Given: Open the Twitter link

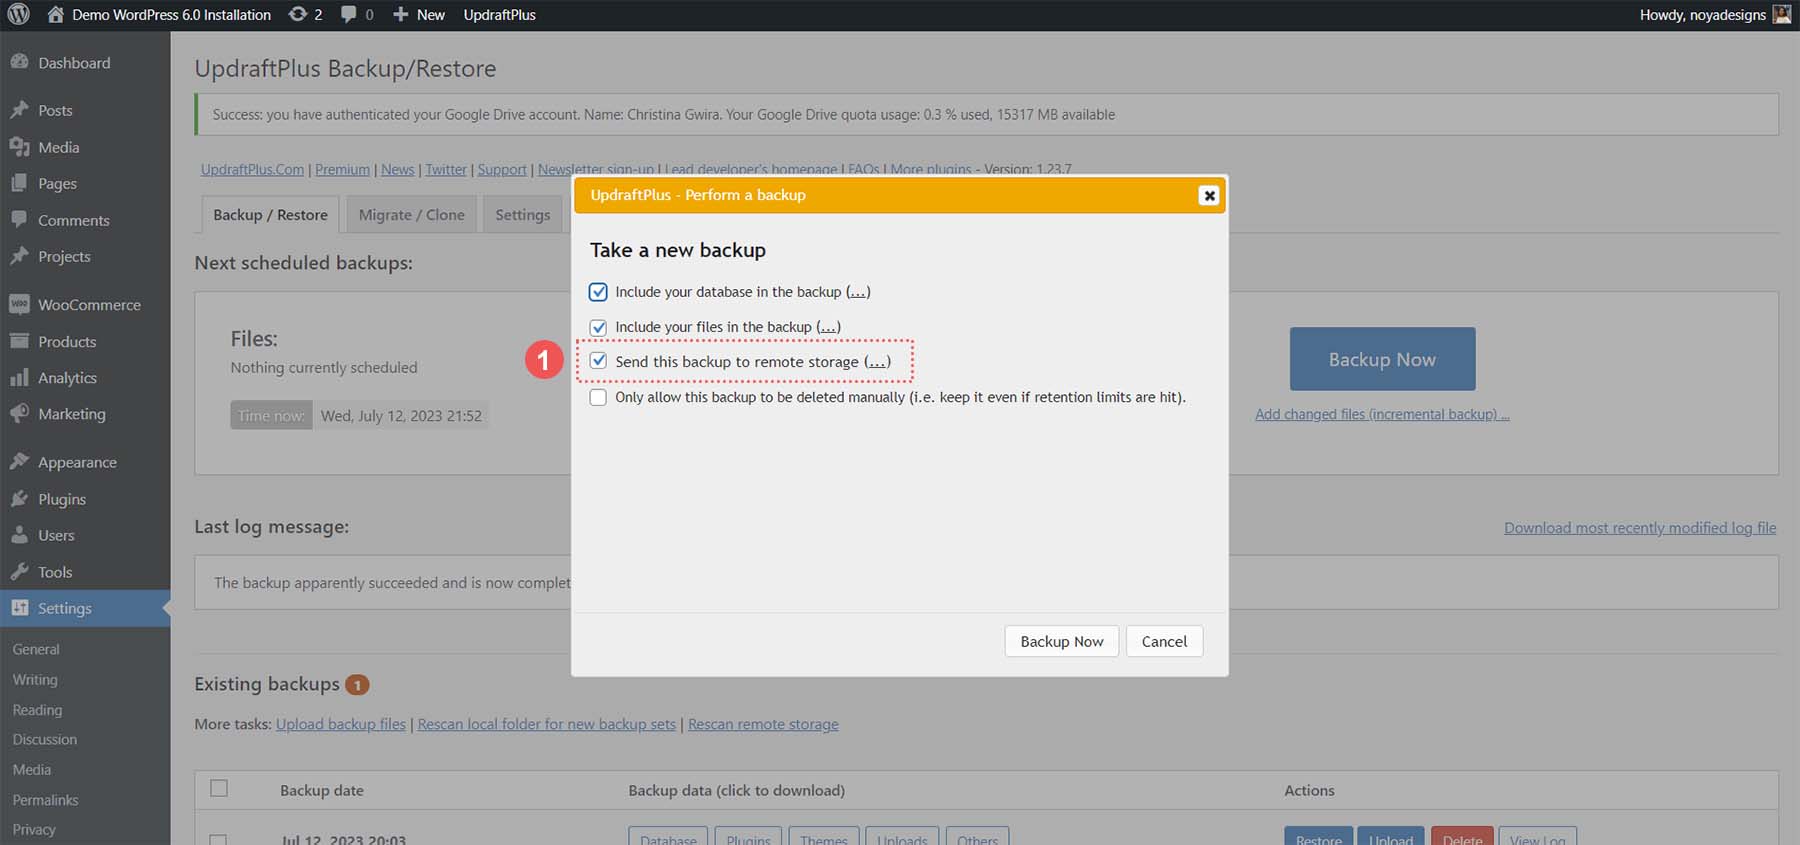Looking at the screenshot, I should pyautogui.click(x=446, y=169).
